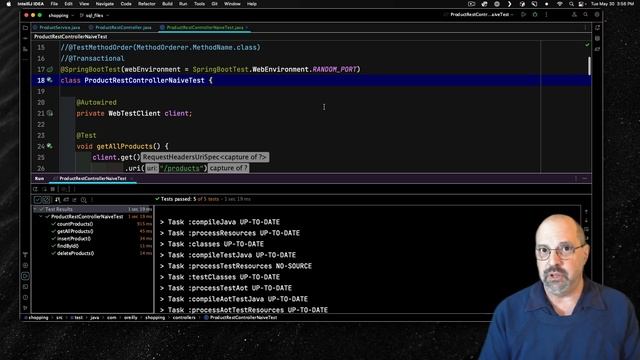The width and height of the screenshot is (640, 360).
Task: Toggle Show Passed tests filter
Action: coord(38,200)
